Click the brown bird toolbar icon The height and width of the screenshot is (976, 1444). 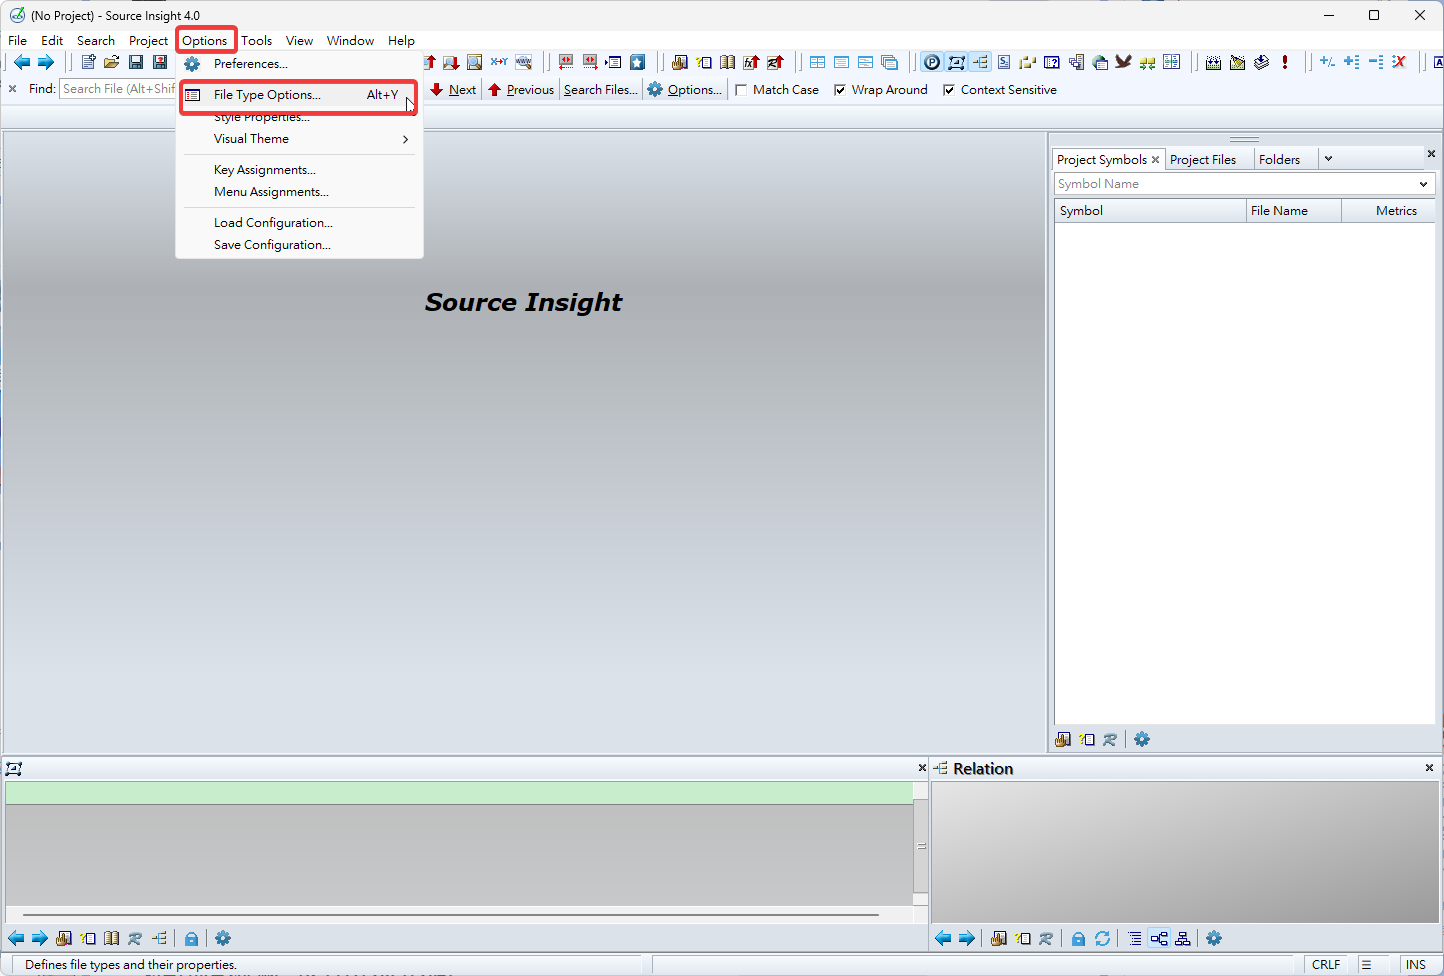pyautogui.click(x=1124, y=62)
